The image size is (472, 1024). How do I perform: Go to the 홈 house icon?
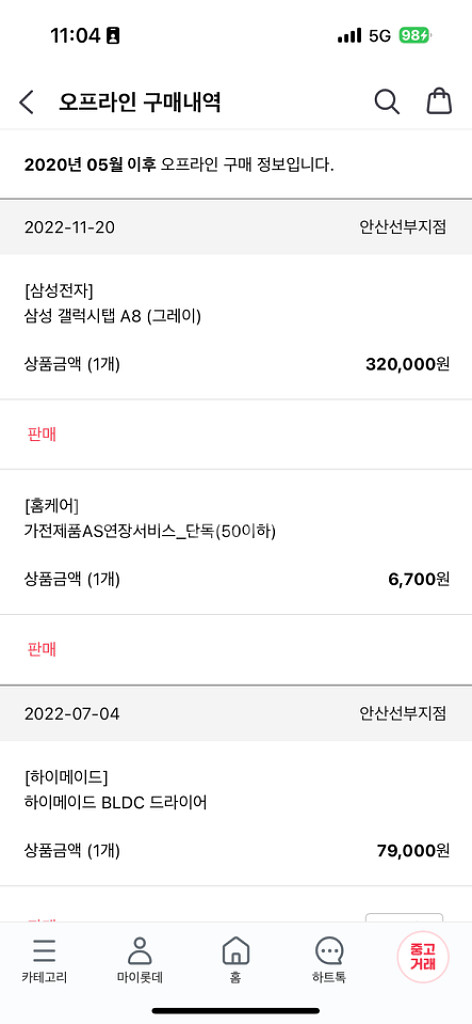[x=236, y=951]
